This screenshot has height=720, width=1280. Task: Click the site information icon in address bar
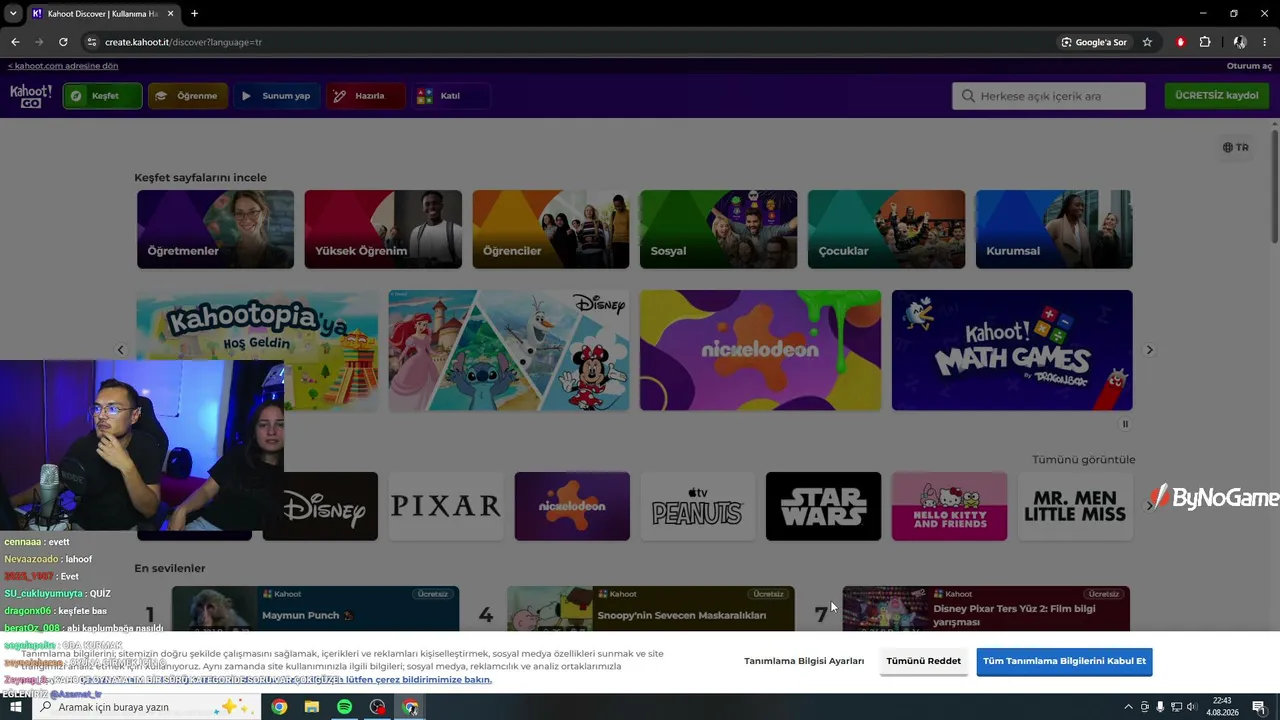tap(92, 42)
